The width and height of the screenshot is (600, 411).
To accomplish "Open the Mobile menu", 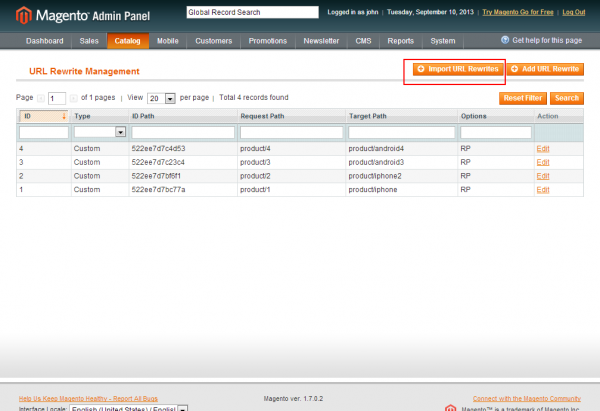I will click(168, 41).
